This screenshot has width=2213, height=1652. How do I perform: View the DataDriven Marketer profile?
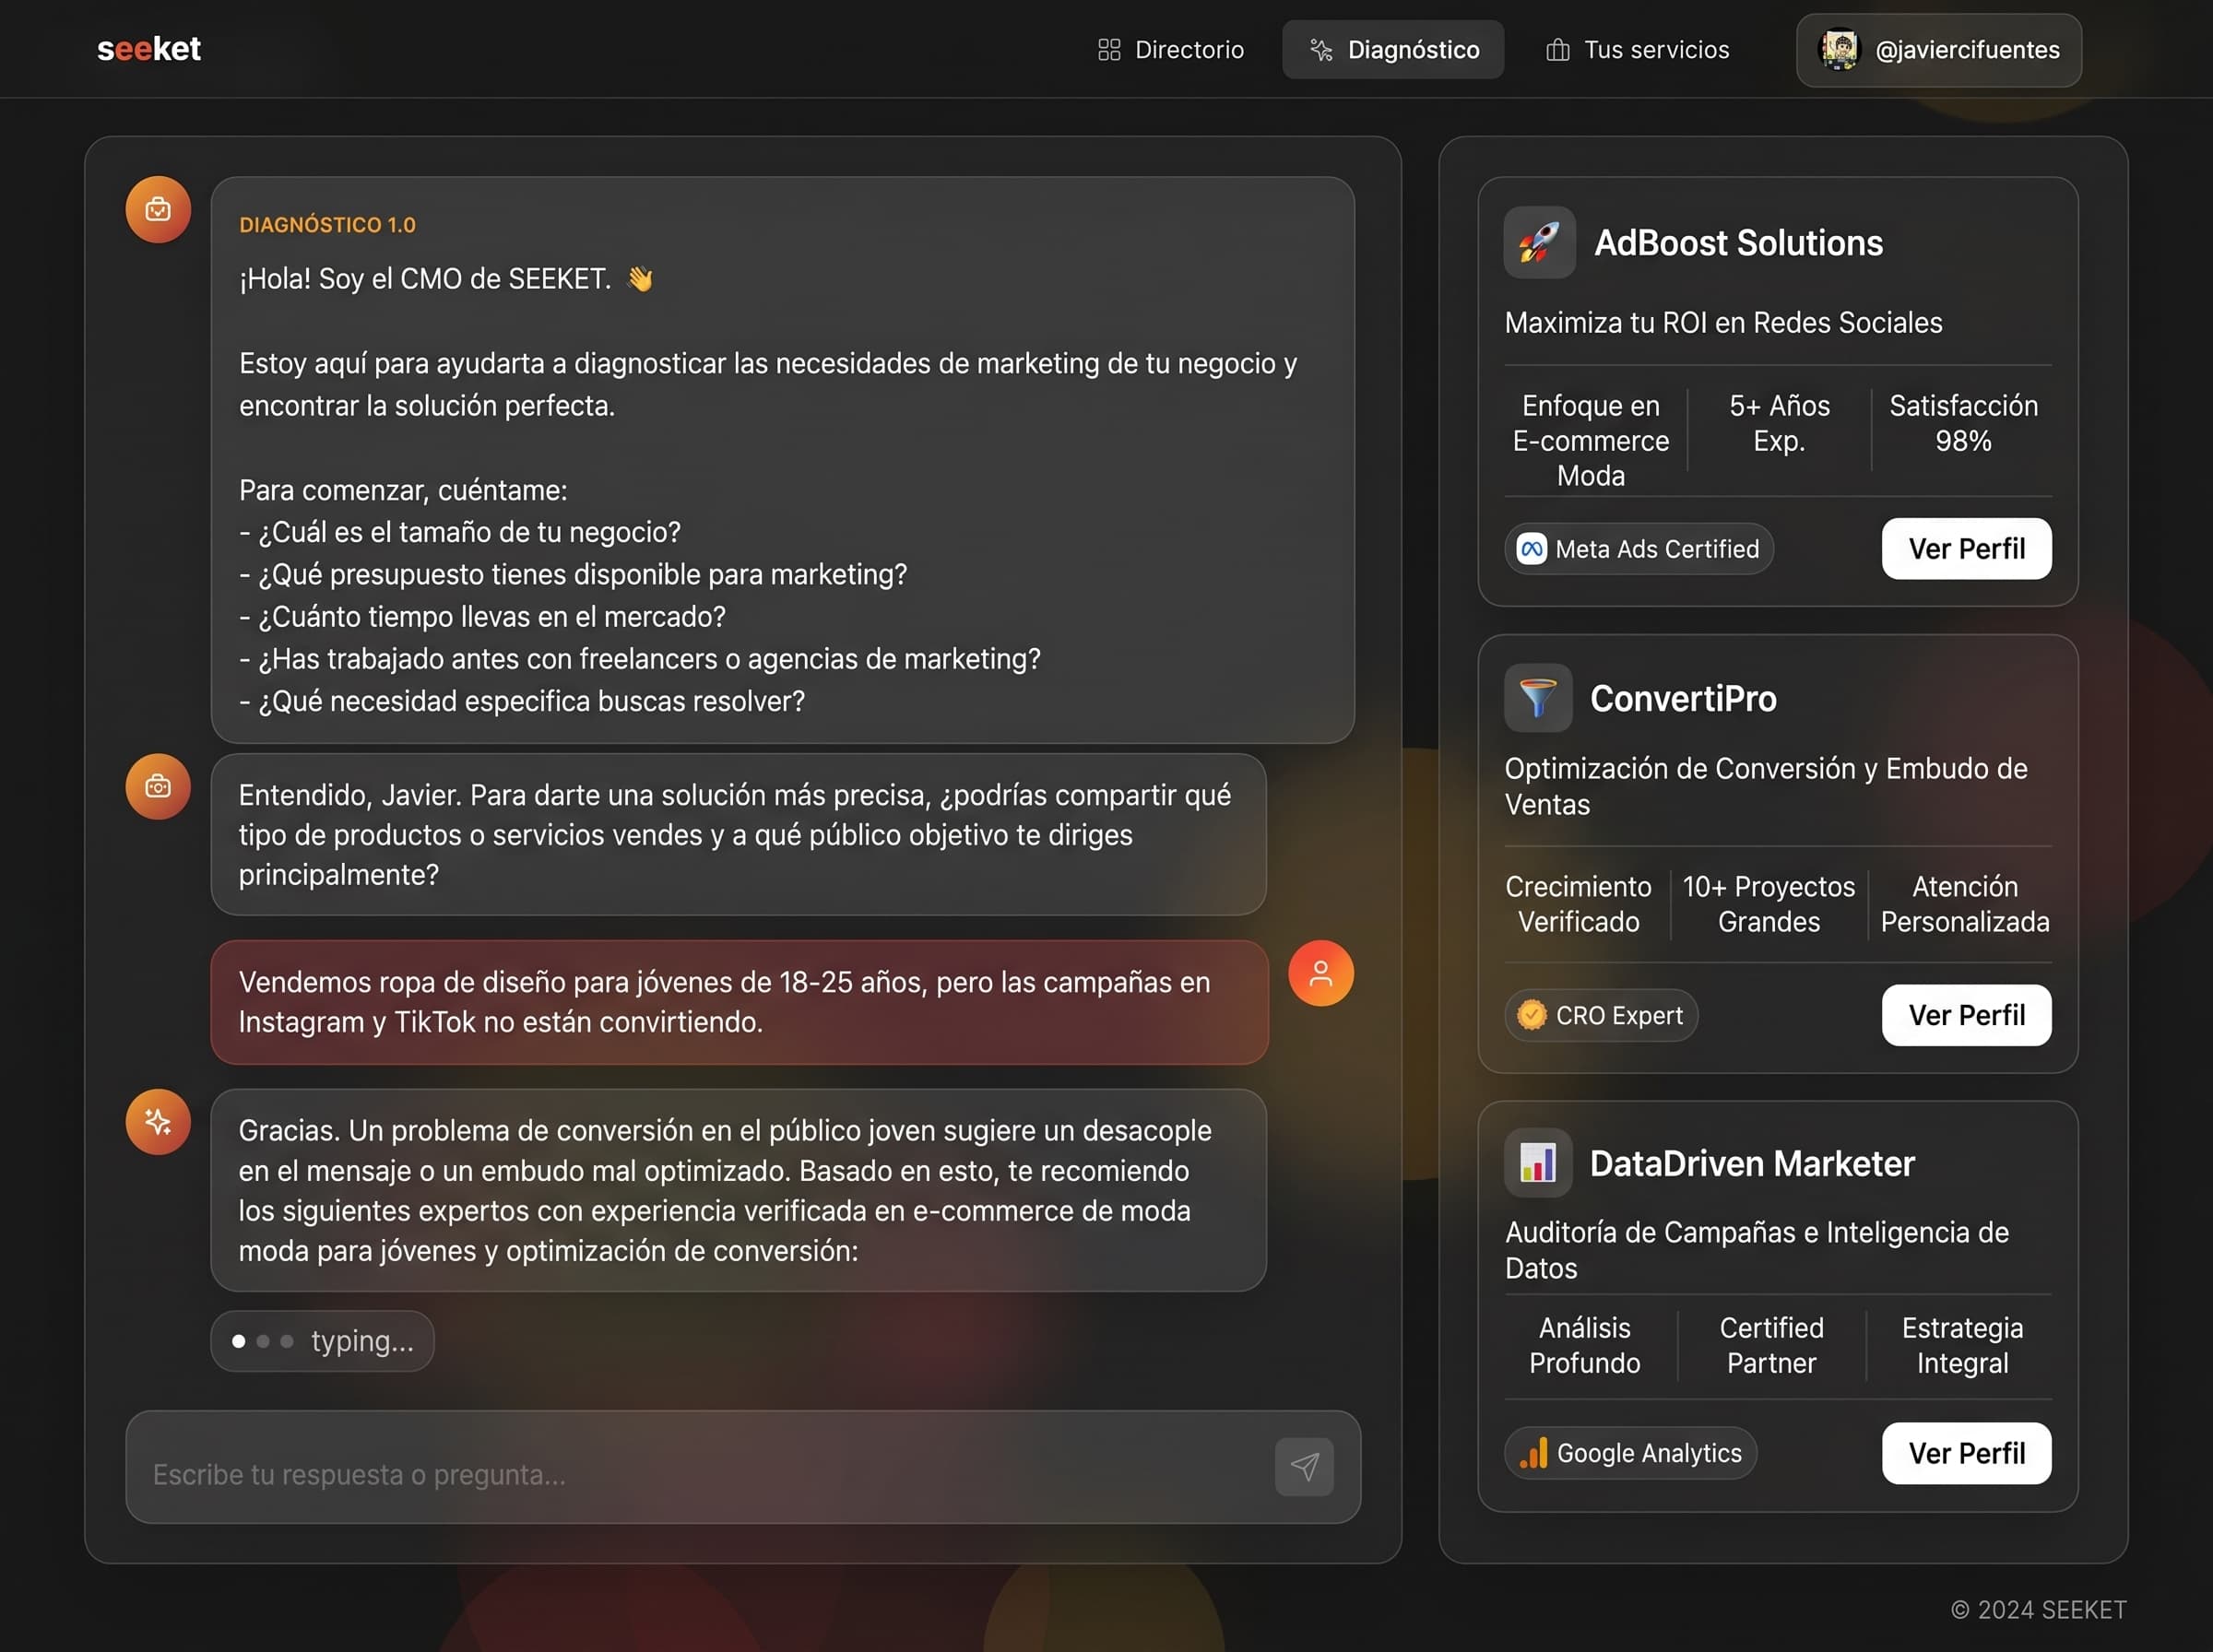1966,1453
